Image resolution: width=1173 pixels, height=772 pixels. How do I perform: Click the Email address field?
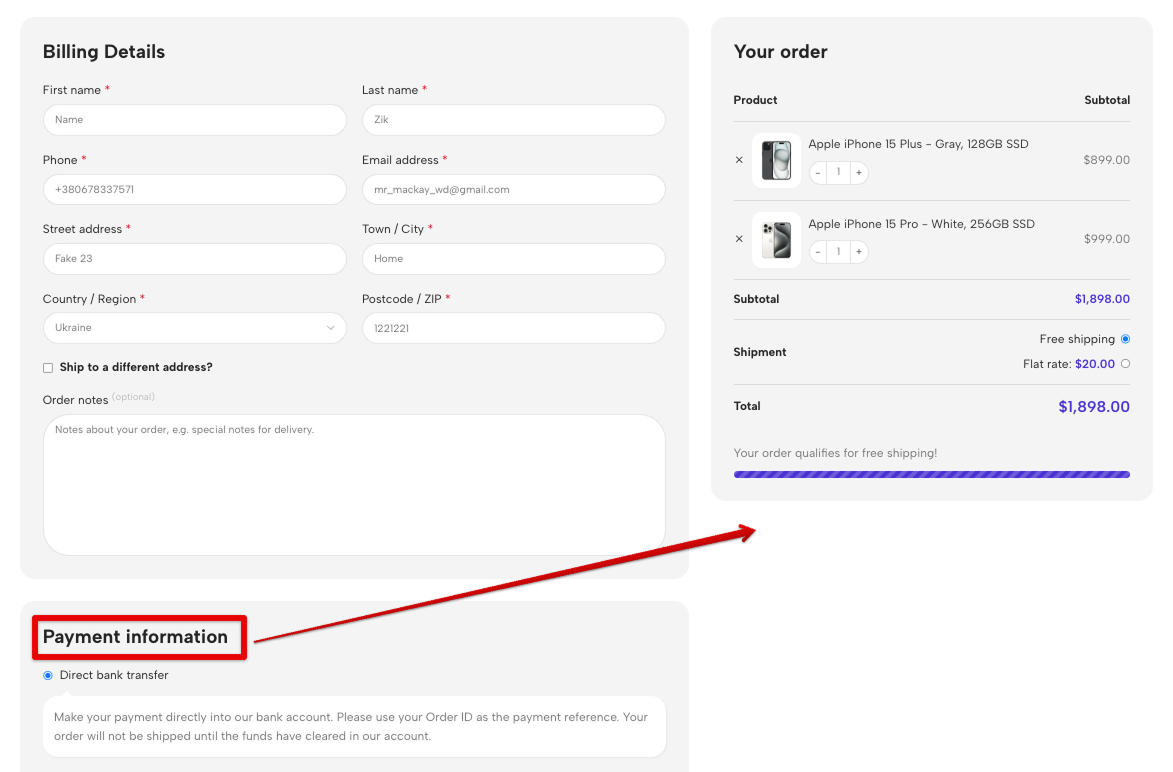click(513, 189)
